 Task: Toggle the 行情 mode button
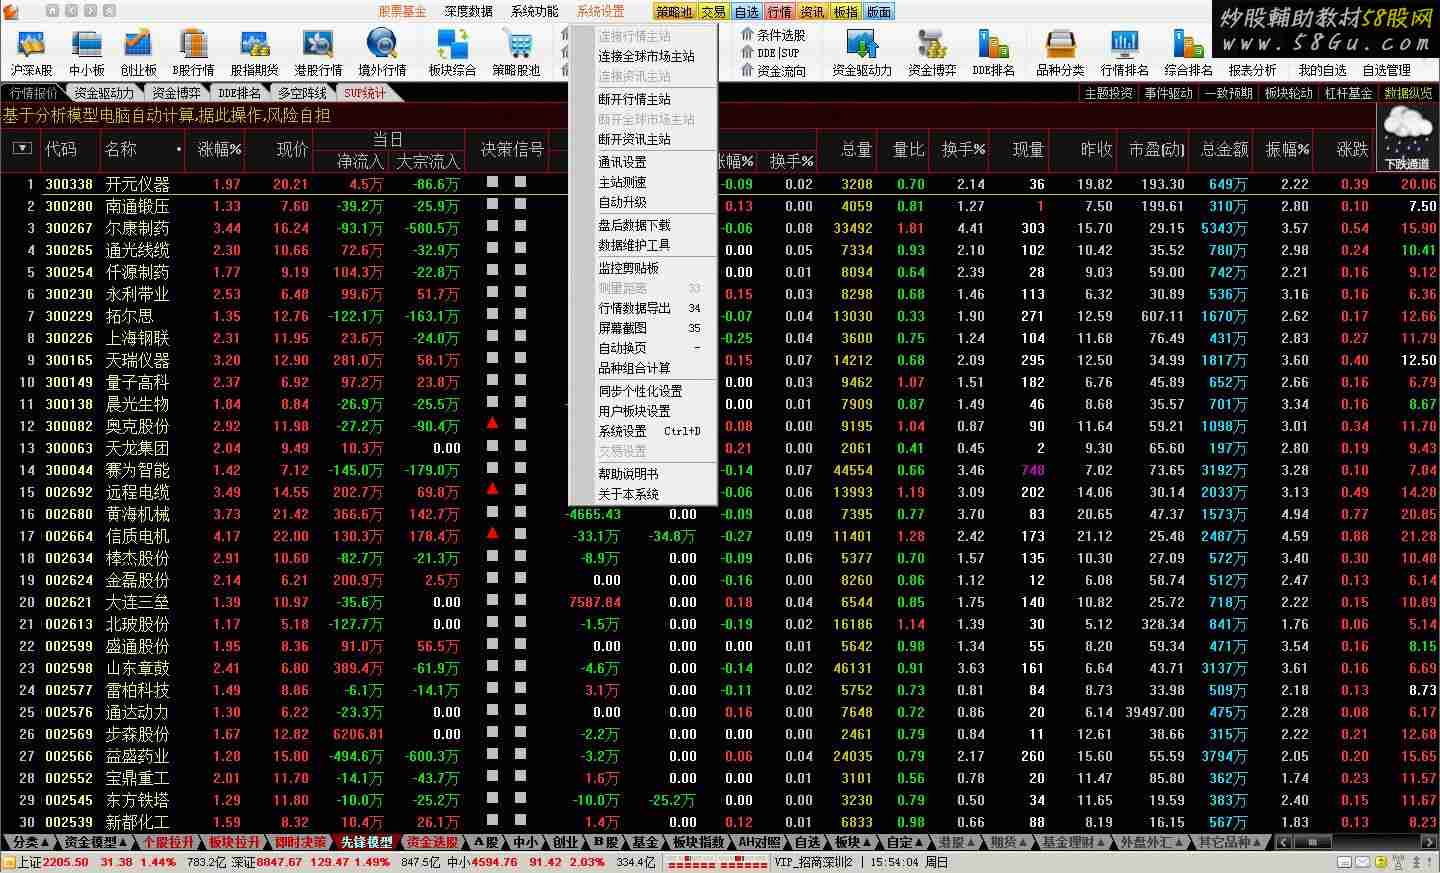[779, 12]
